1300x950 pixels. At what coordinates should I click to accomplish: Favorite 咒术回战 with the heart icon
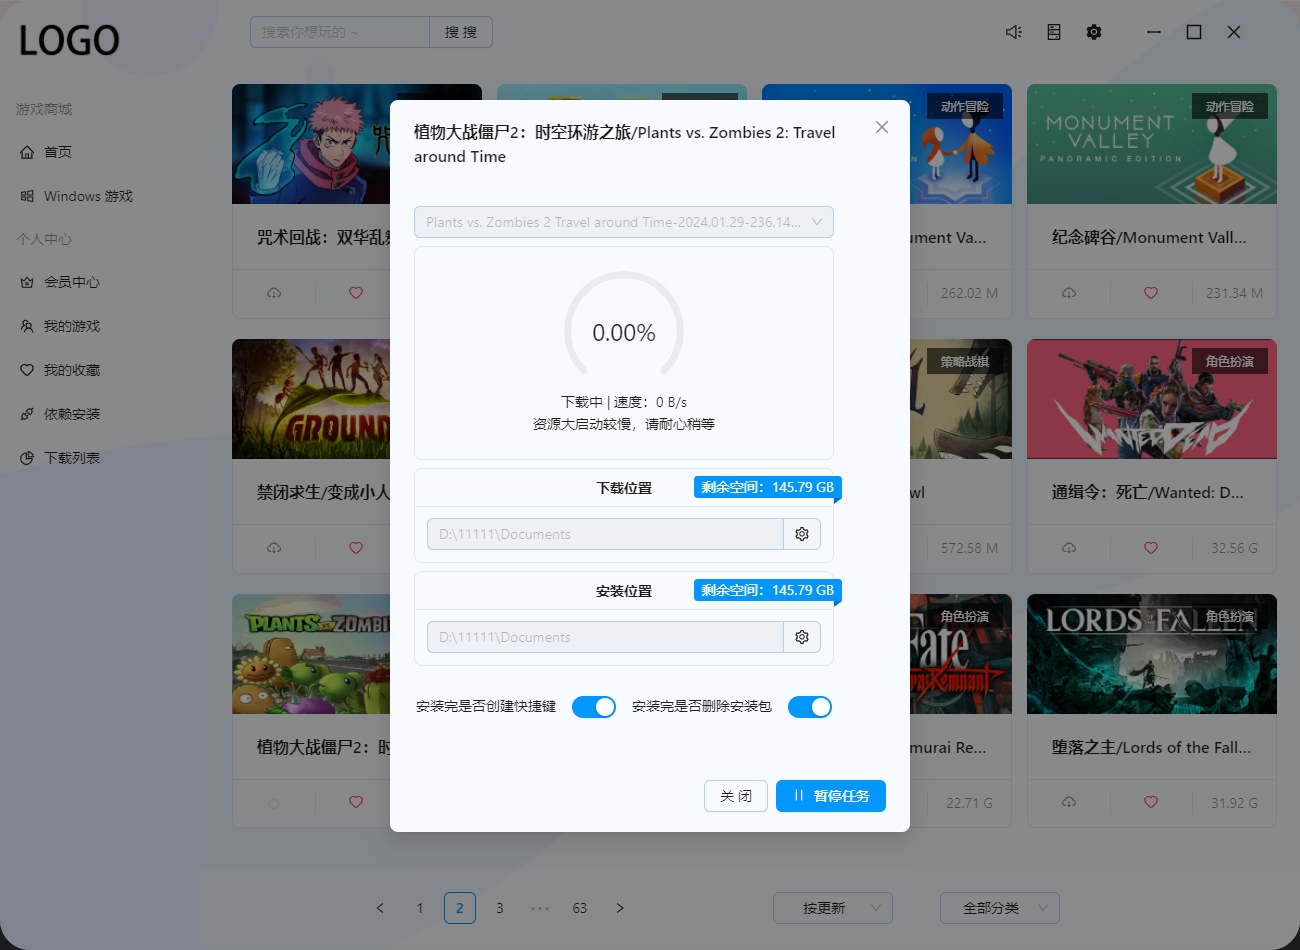pos(356,293)
